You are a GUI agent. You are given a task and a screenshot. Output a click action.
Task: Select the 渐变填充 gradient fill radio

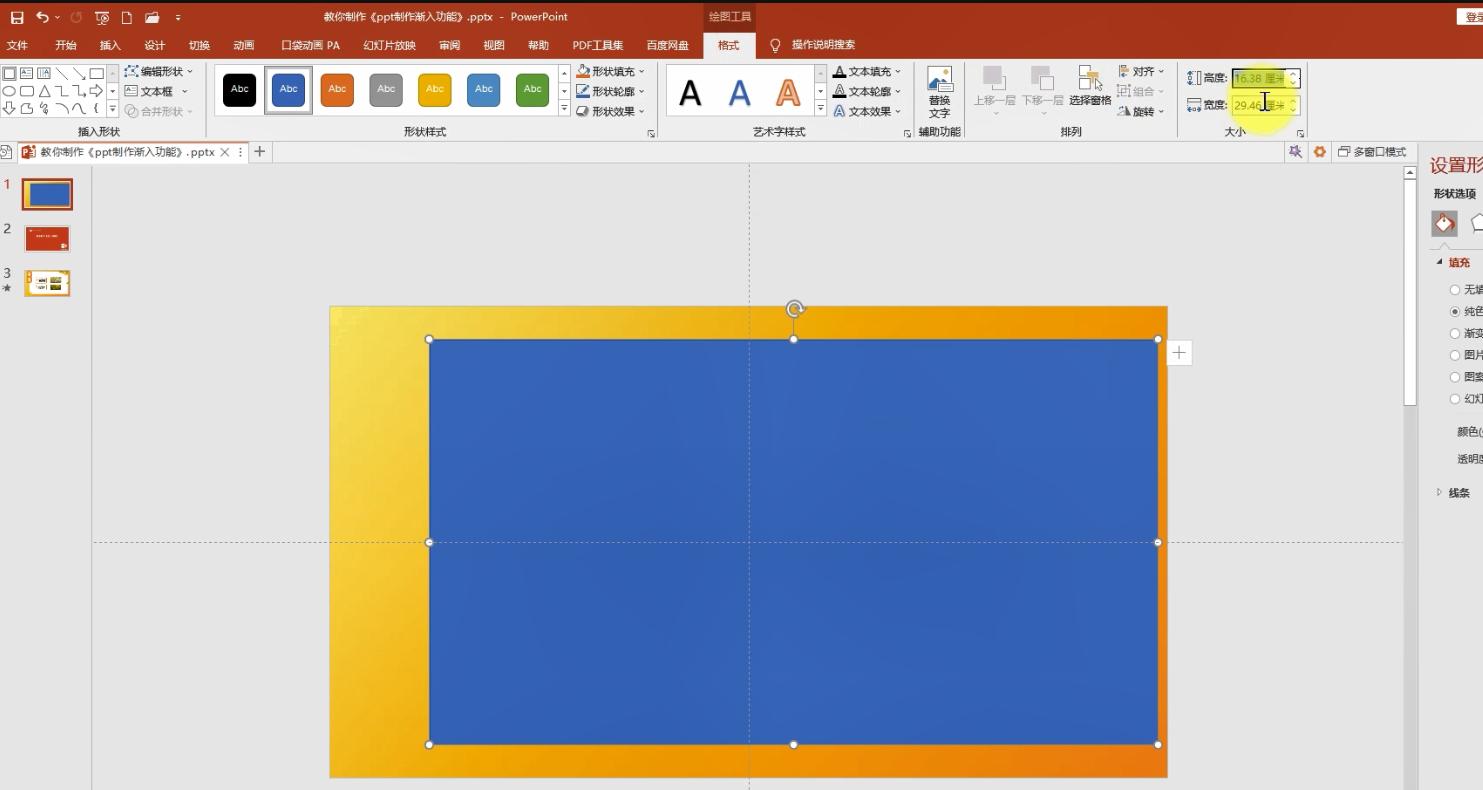[x=1455, y=334]
